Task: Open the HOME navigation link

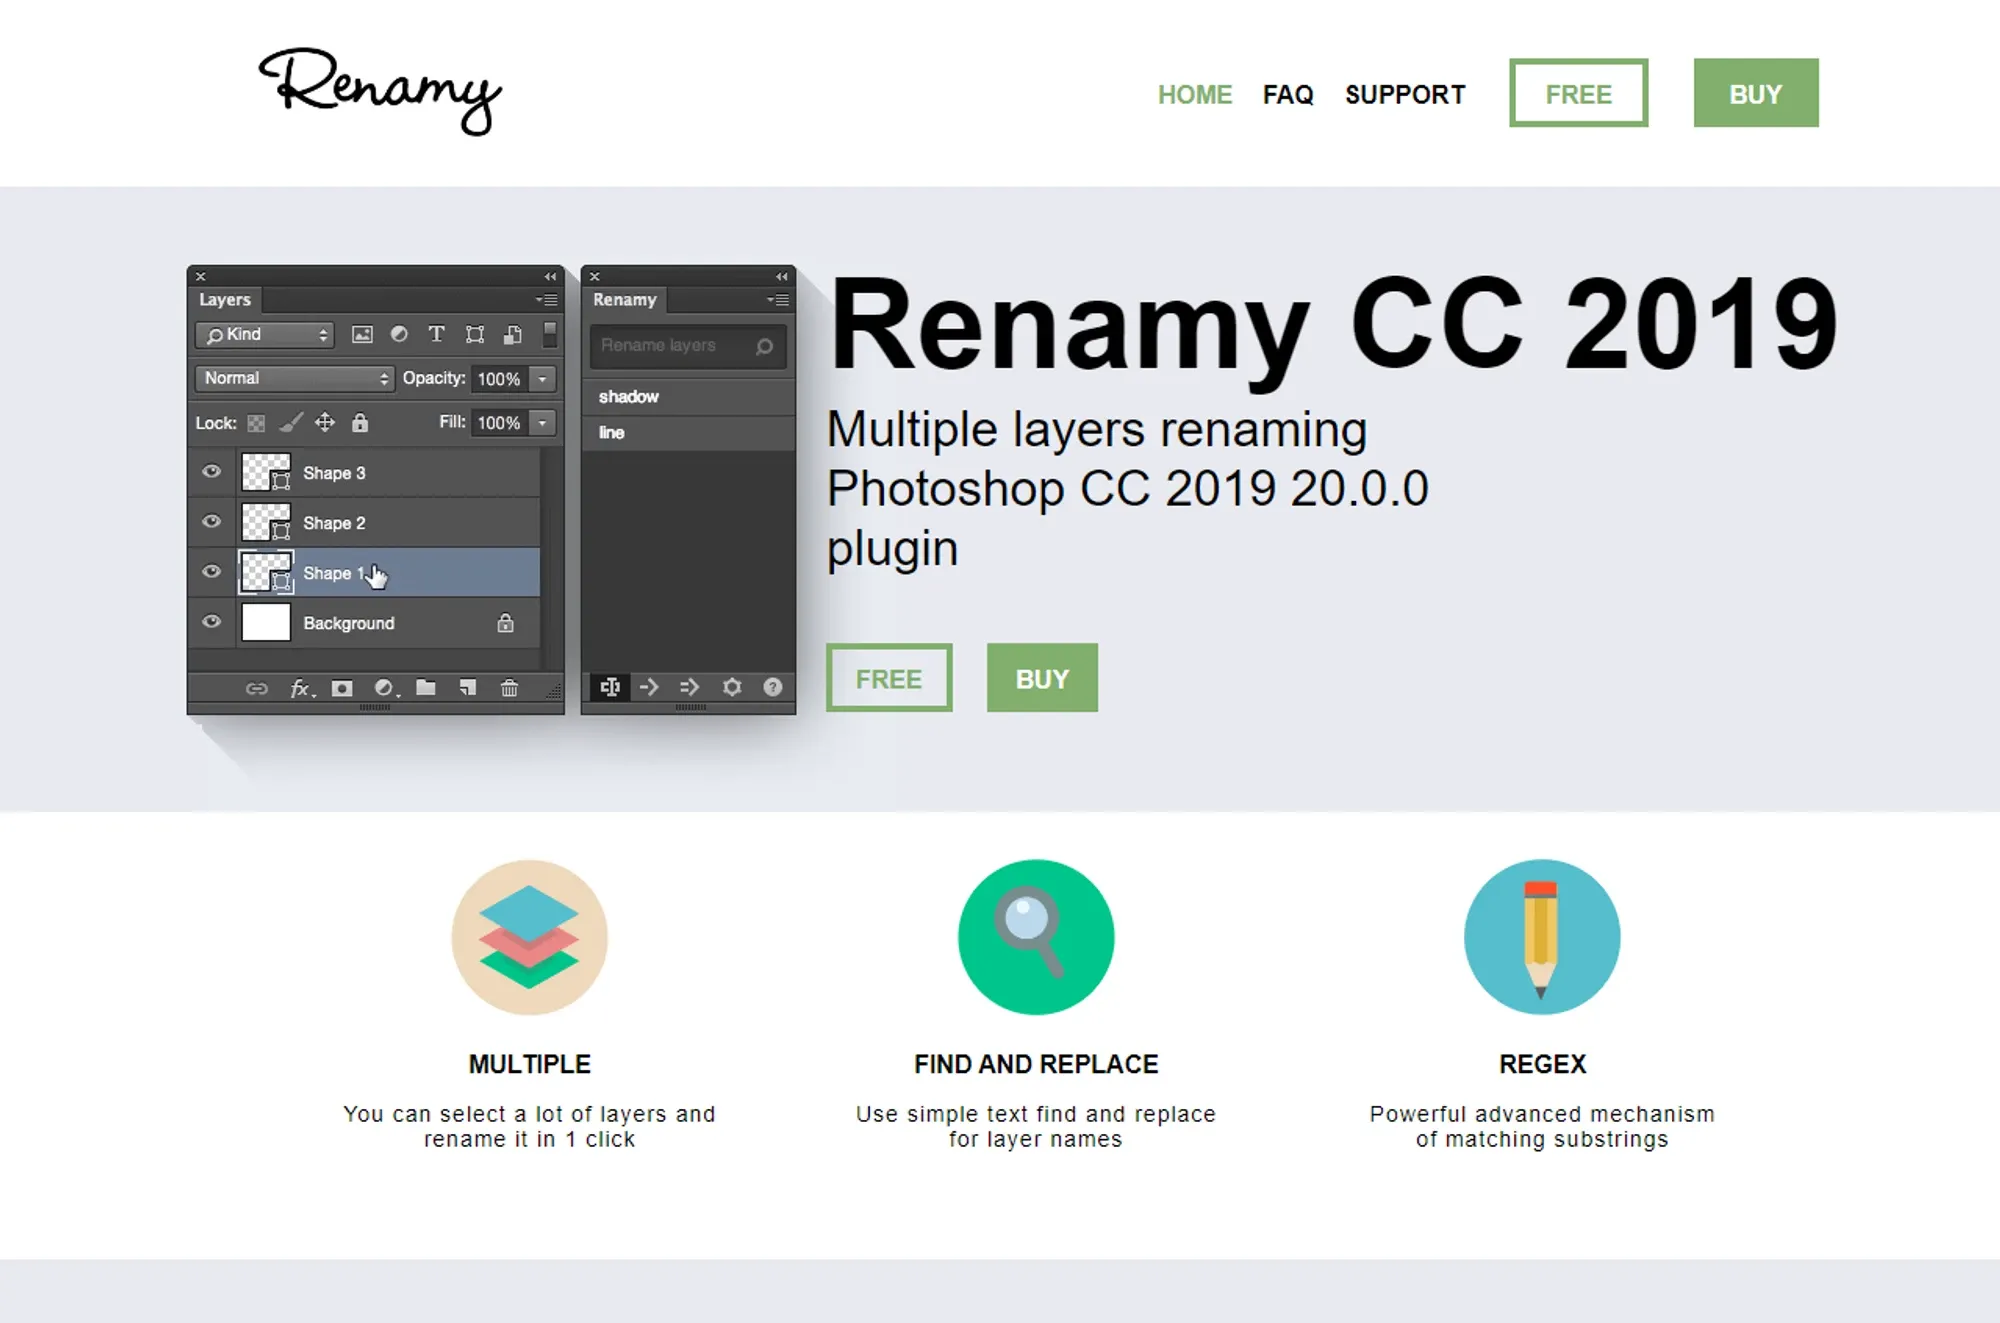Action: pyautogui.click(x=1195, y=95)
